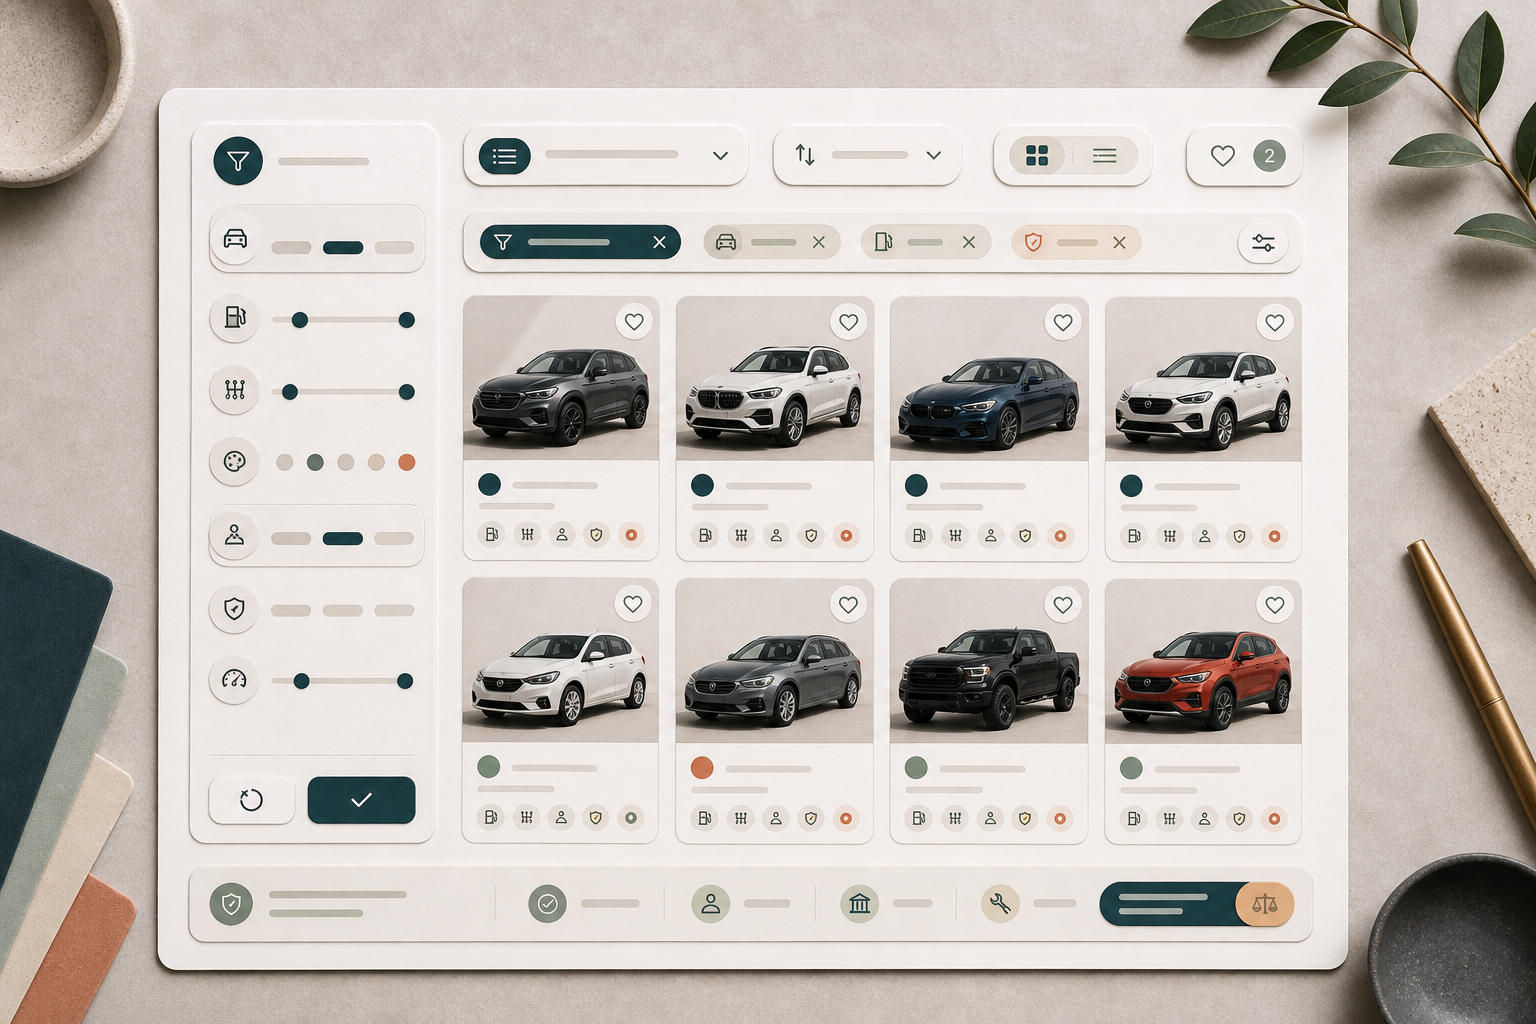Click fuel pump icon on blue sedan card
The image size is (1536, 1024).
click(x=919, y=536)
